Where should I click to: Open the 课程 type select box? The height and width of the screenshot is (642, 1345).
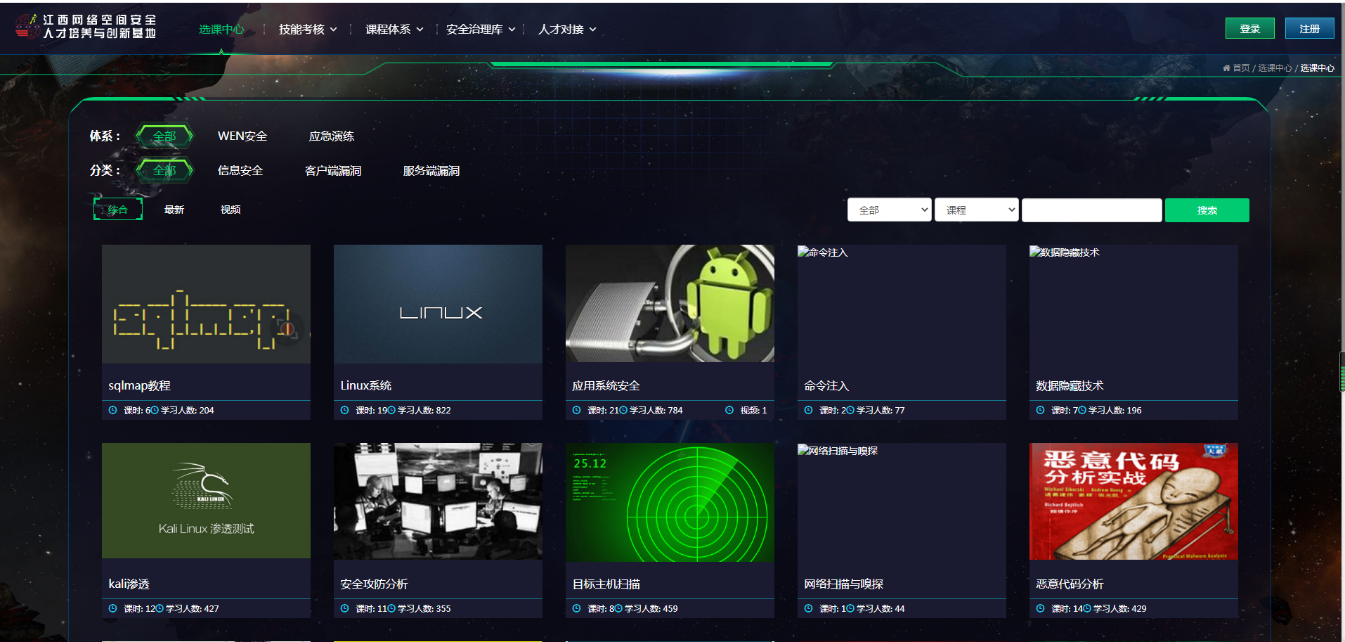tap(977, 210)
